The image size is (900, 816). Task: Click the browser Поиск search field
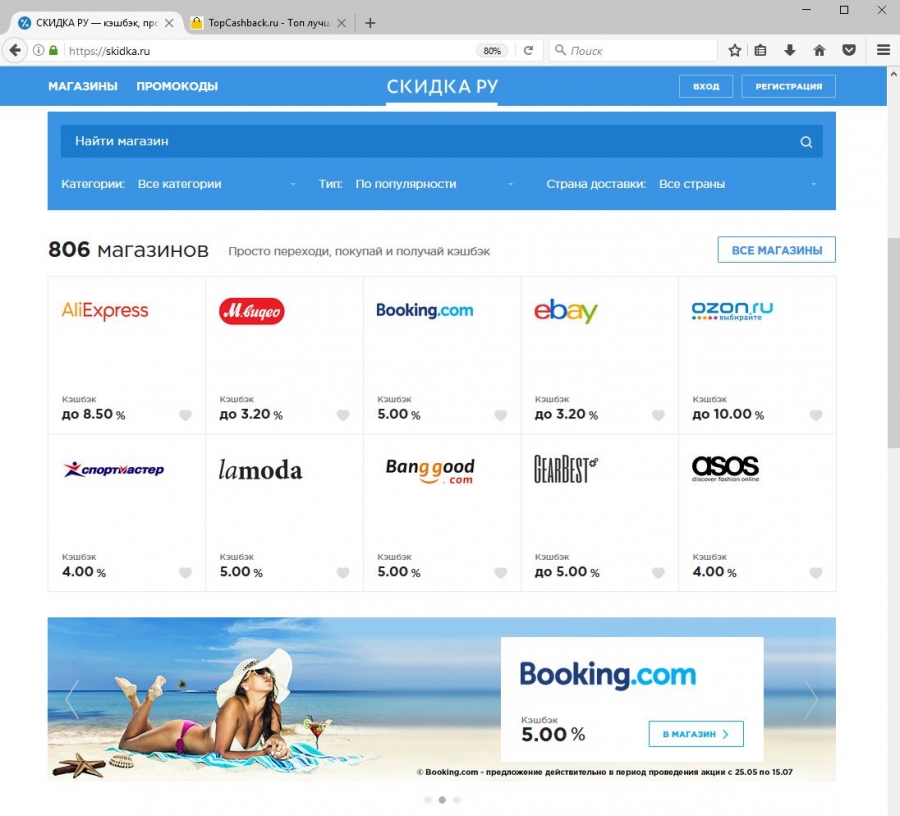(x=633, y=50)
